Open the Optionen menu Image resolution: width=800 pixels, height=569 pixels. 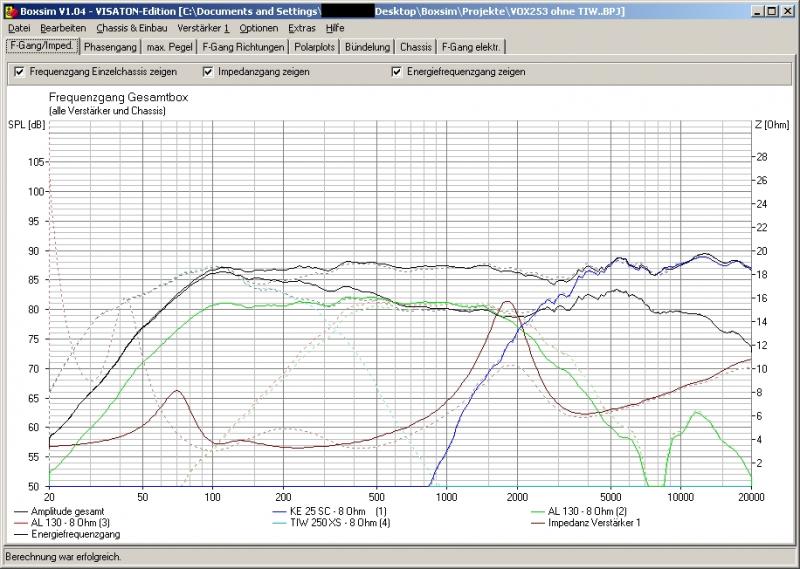point(258,28)
